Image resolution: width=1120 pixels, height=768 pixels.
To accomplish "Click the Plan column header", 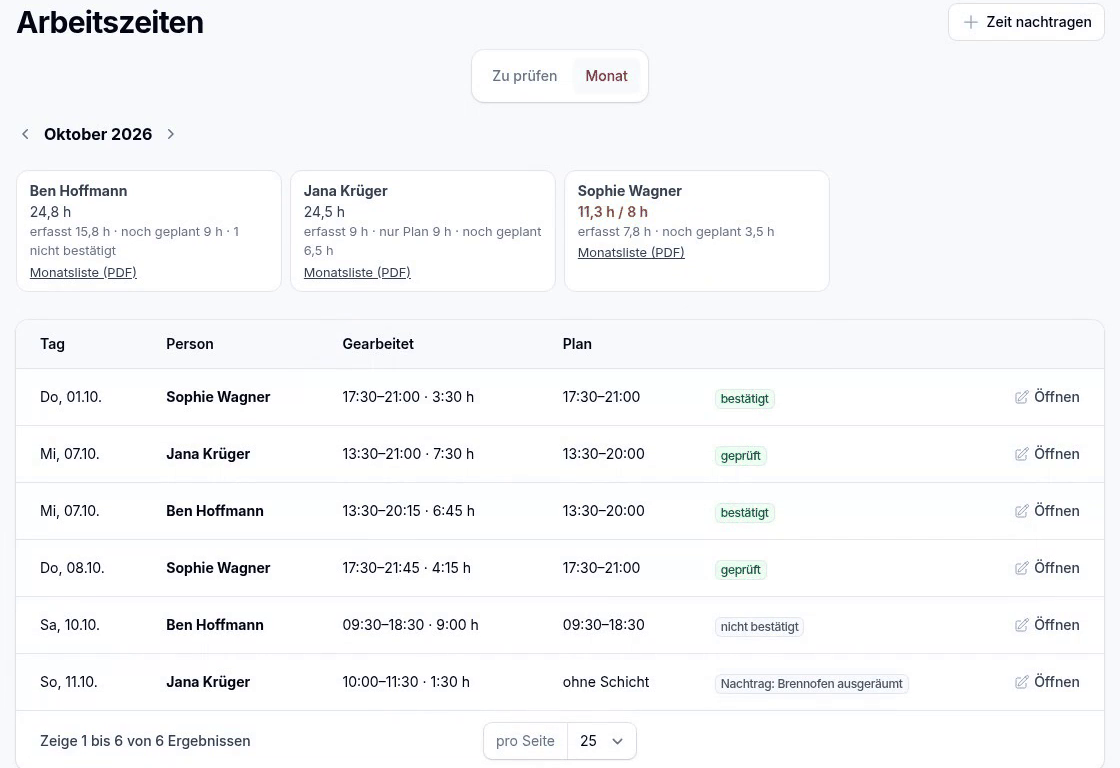I will pos(577,344).
